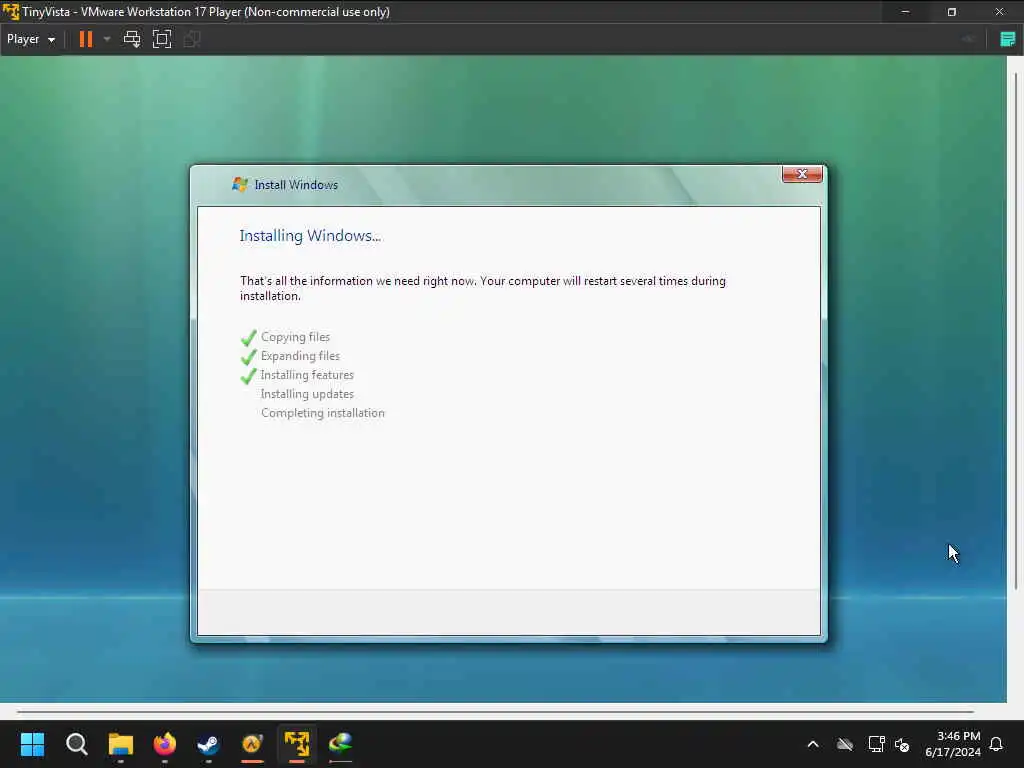Close the Install Windows dialog
1024x768 pixels.
[802, 174]
